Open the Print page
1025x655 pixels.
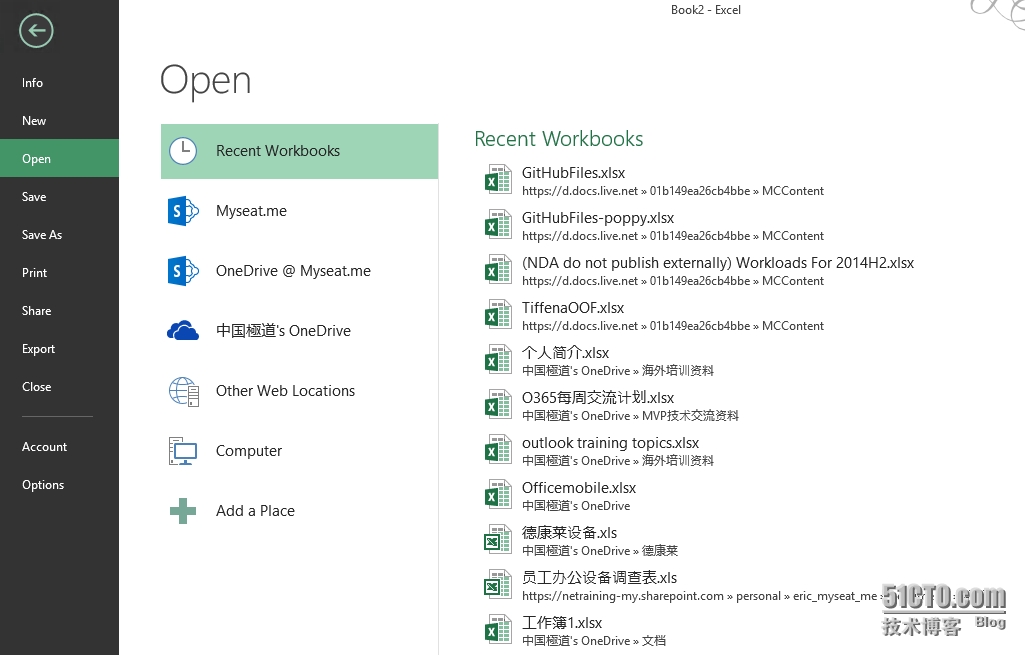[59, 273]
